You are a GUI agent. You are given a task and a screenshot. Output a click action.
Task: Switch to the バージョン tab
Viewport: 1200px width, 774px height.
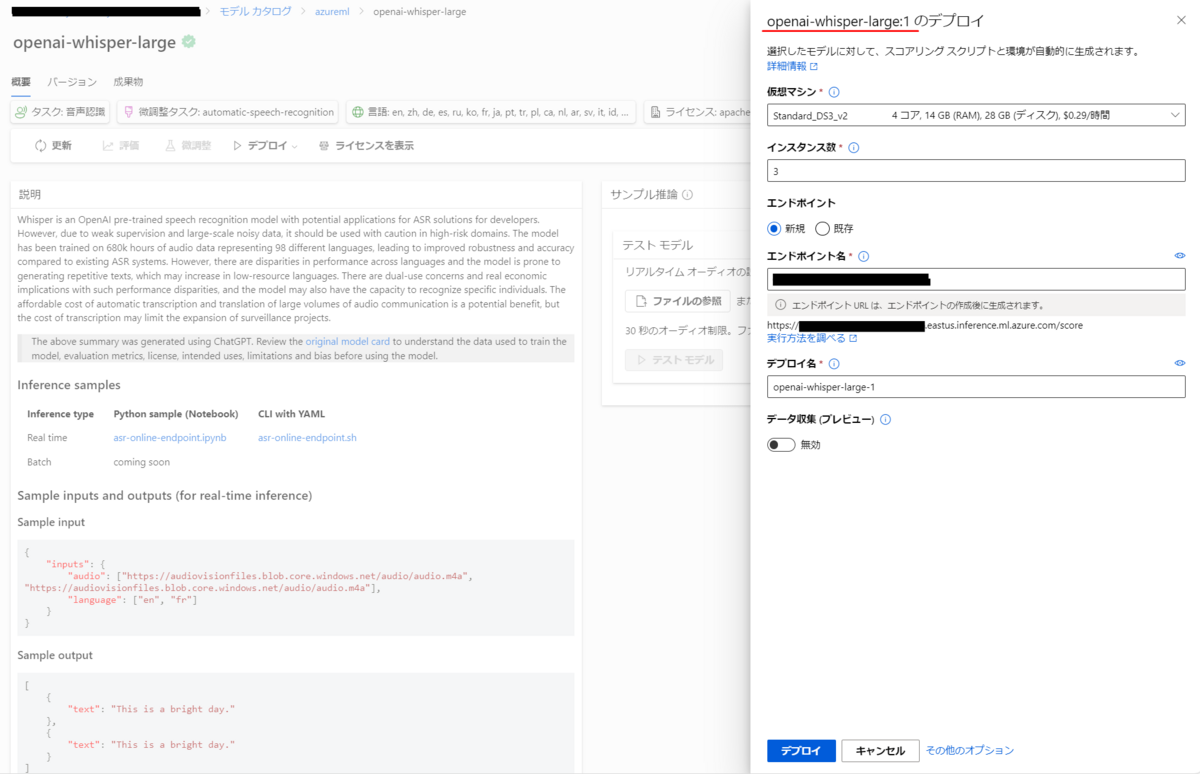tap(73, 82)
